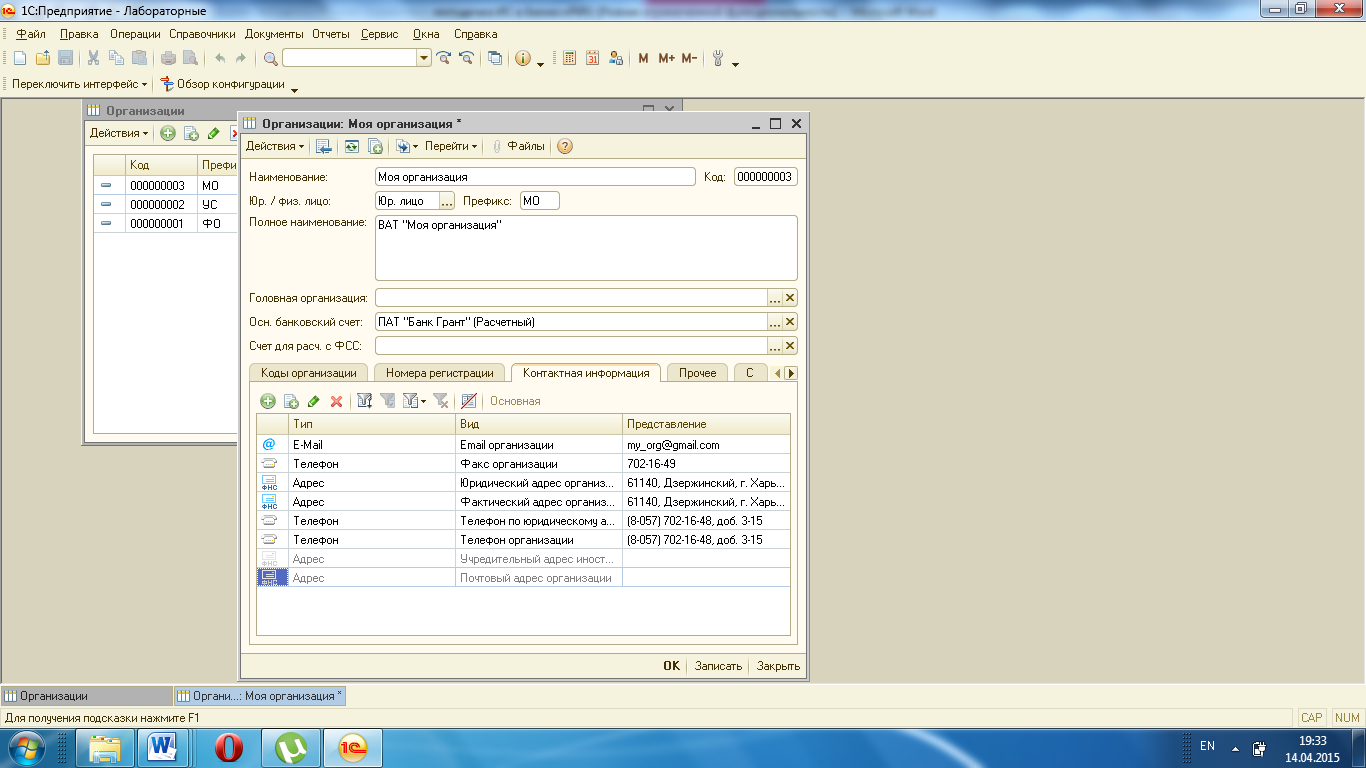The height and width of the screenshot is (768, 1366).
Task: Open the windows list icon
Action: coord(495,58)
